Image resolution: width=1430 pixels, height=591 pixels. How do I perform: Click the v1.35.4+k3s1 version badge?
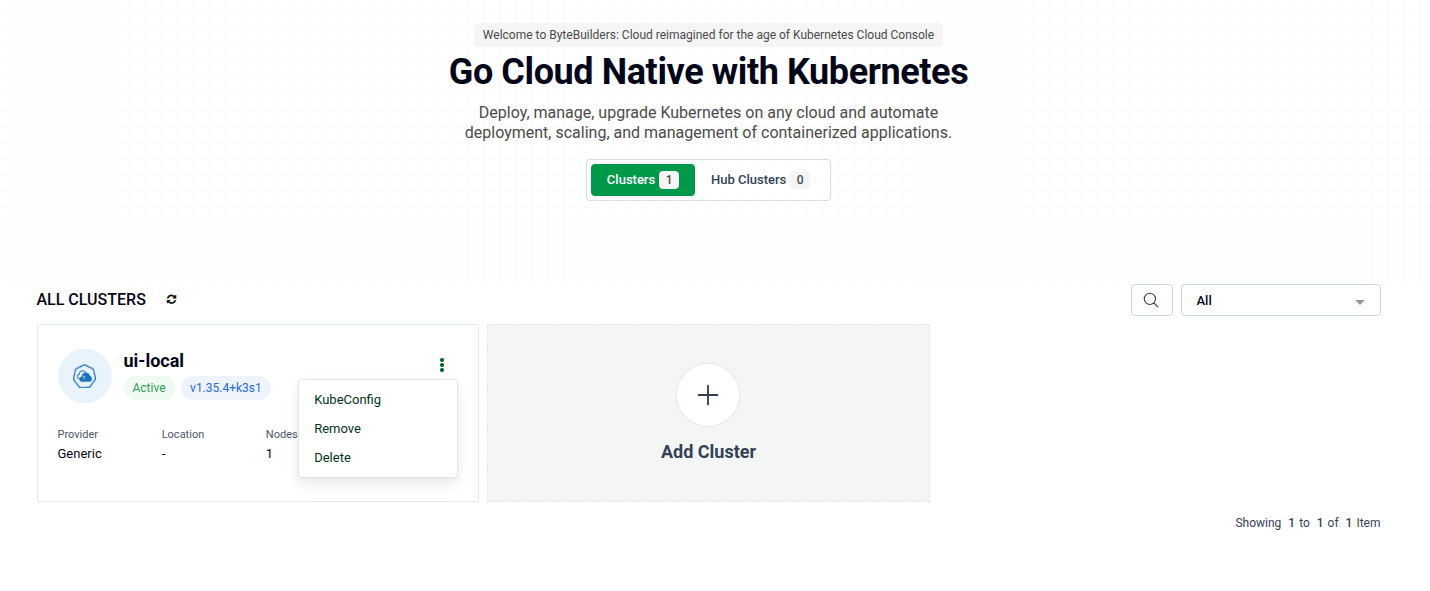point(225,388)
